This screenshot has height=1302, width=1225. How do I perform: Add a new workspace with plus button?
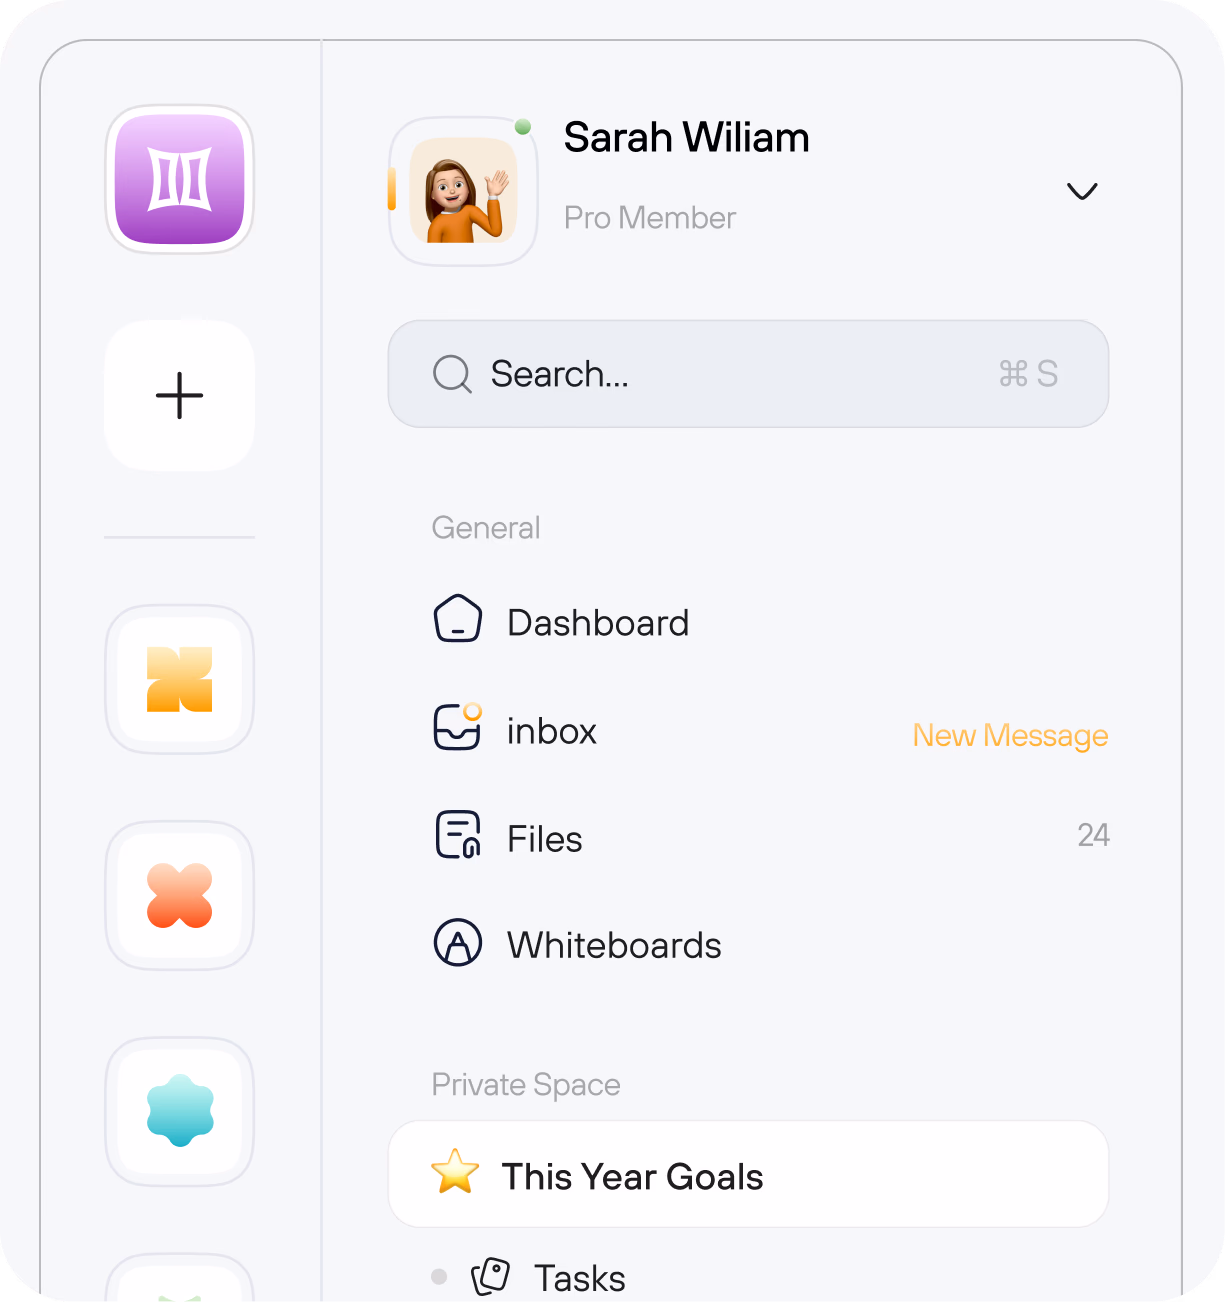tap(180, 395)
